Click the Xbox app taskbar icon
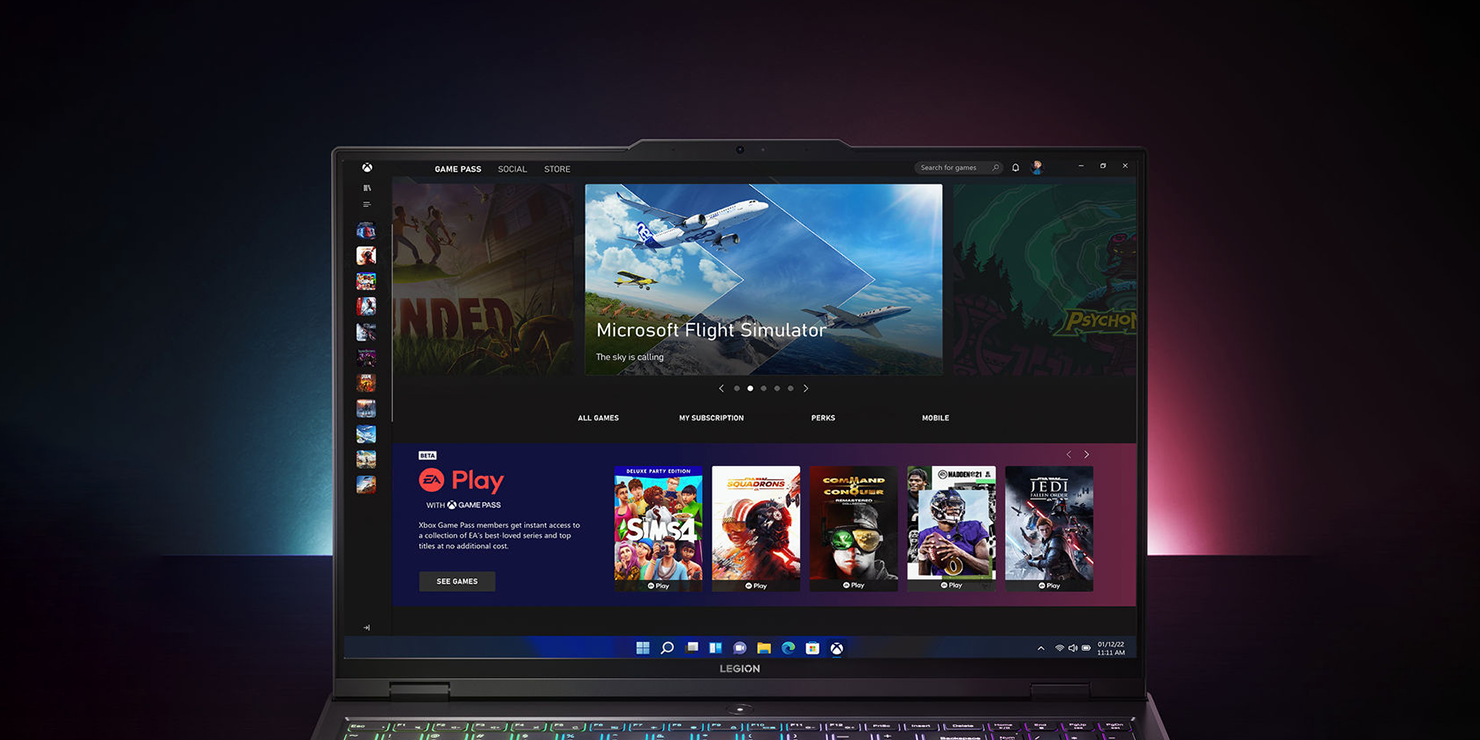The width and height of the screenshot is (1480, 740). (x=836, y=648)
